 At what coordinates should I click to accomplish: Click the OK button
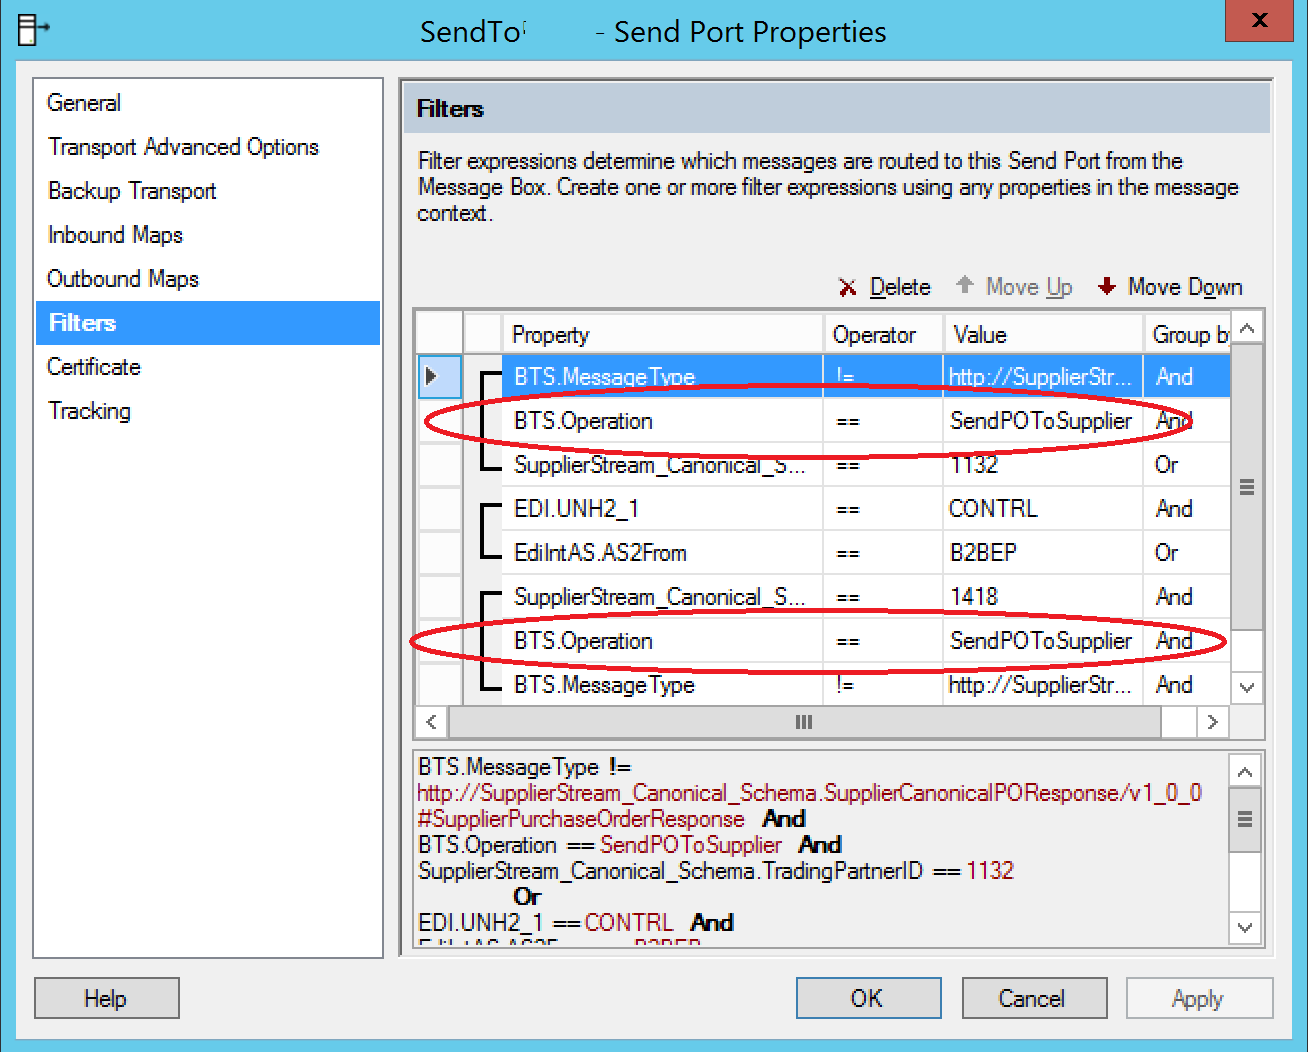pos(868,998)
